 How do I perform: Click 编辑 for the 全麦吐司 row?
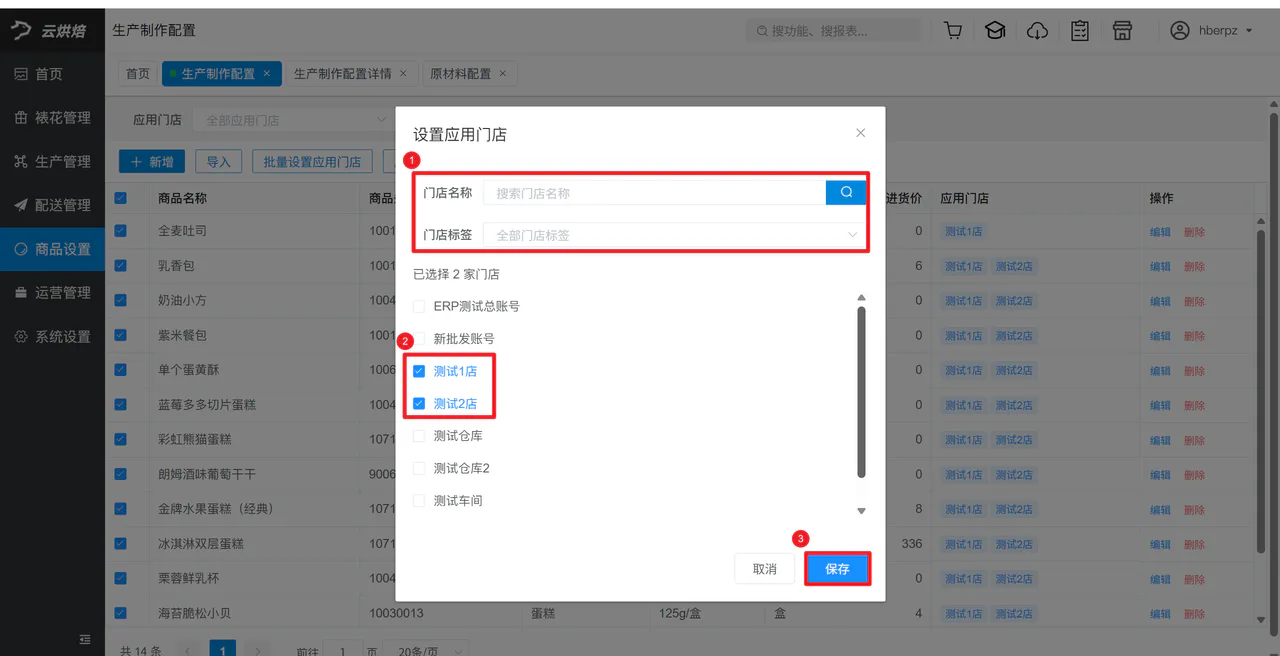1160,232
